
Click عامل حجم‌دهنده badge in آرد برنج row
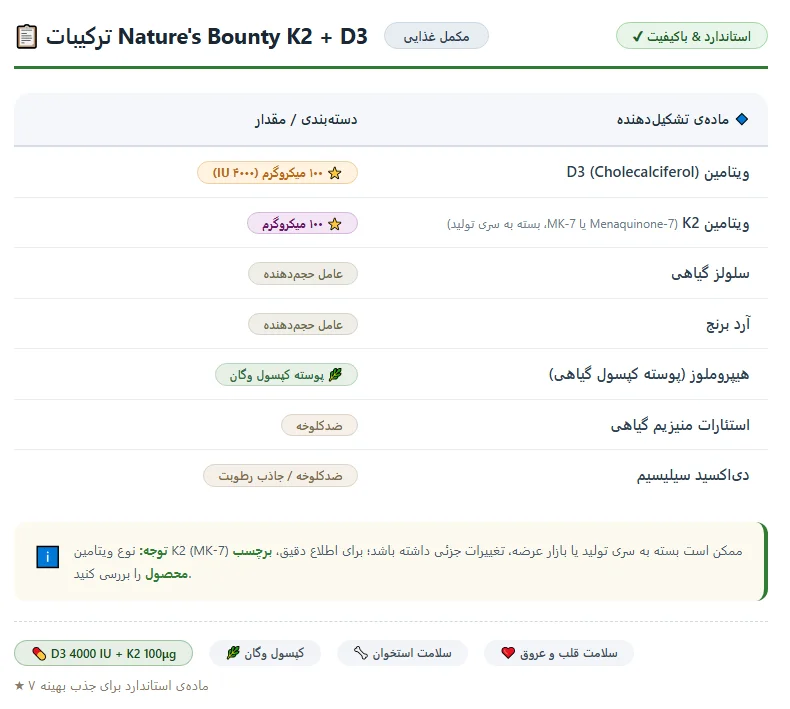(x=303, y=325)
